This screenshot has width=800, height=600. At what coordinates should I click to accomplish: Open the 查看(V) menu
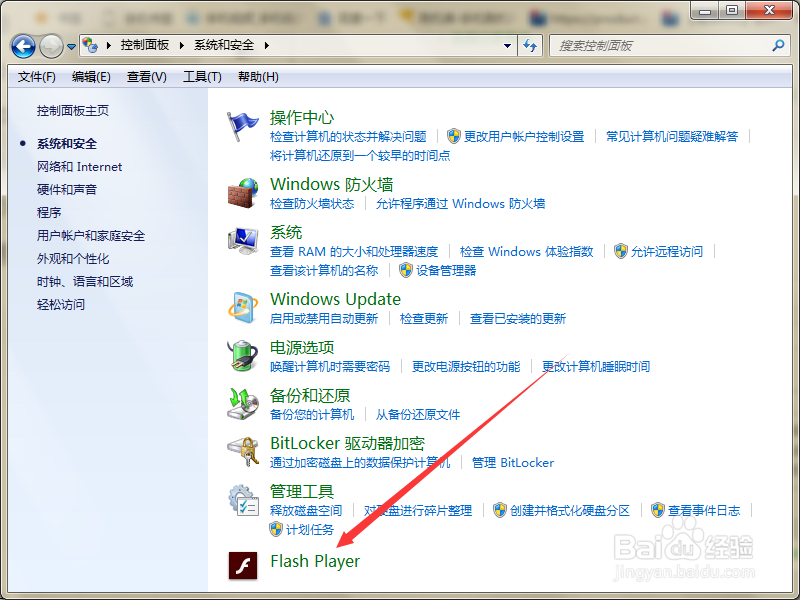[146, 77]
